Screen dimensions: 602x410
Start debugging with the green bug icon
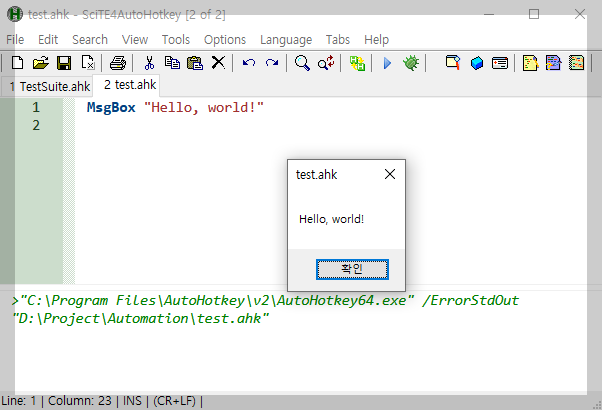pyautogui.click(x=411, y=63)
